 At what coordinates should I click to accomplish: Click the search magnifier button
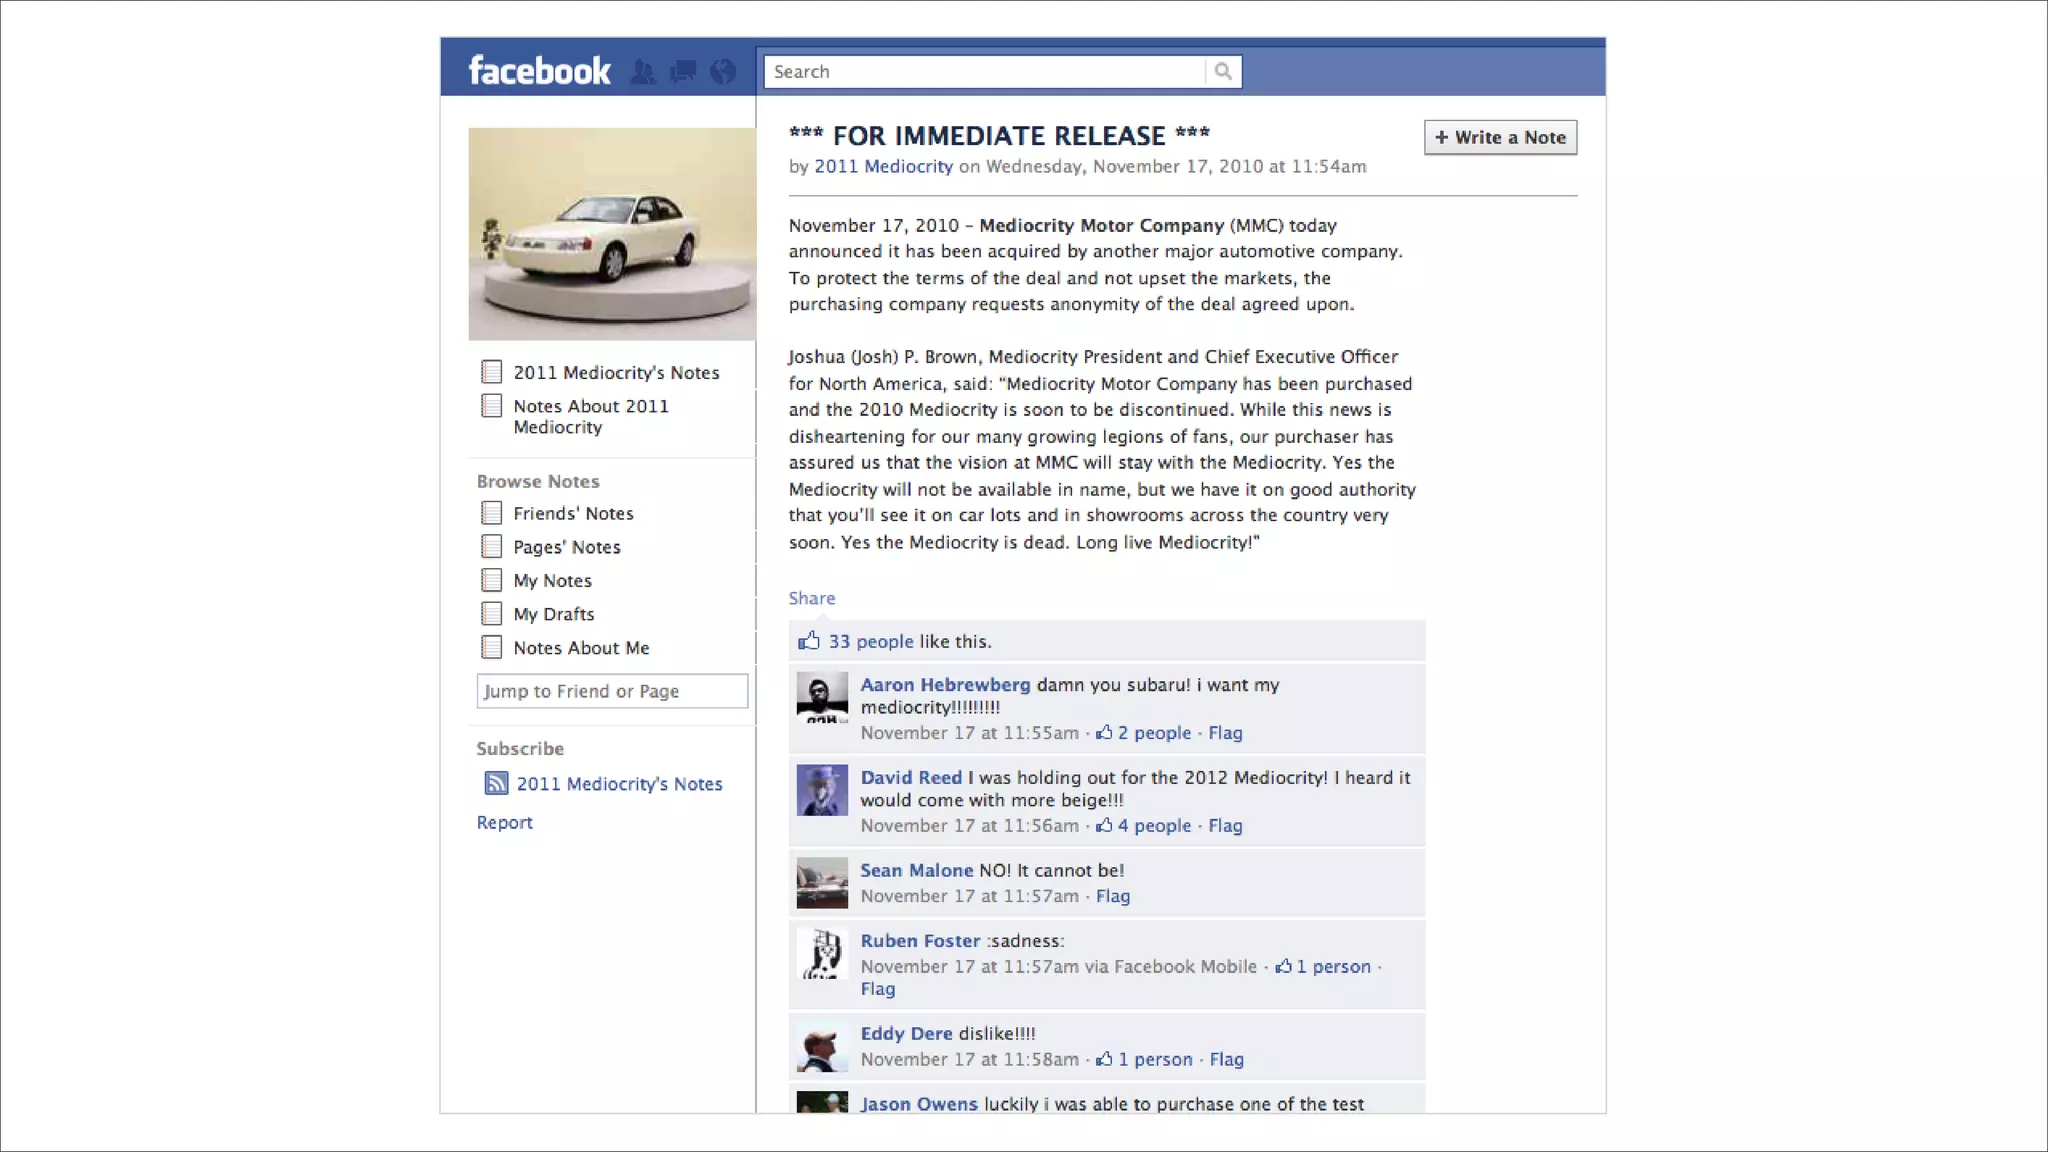(1223, 72)
